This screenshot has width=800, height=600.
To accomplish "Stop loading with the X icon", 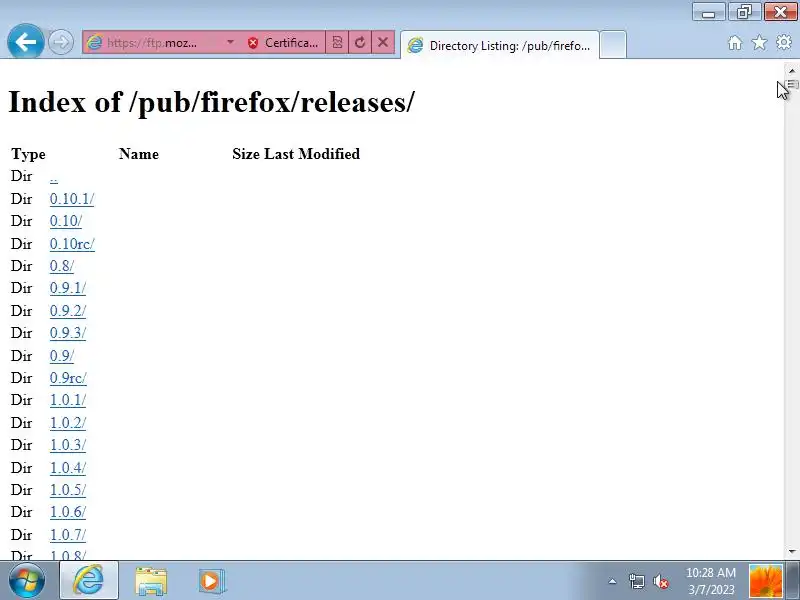I will pyautogui.click(x=383, y=42).
